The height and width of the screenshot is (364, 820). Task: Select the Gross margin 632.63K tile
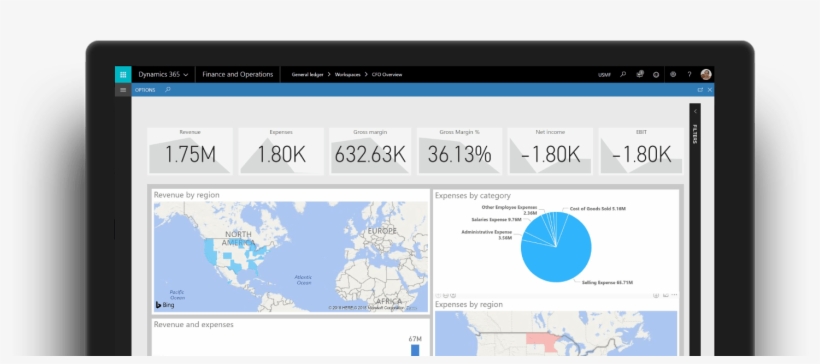click(370, 151)
